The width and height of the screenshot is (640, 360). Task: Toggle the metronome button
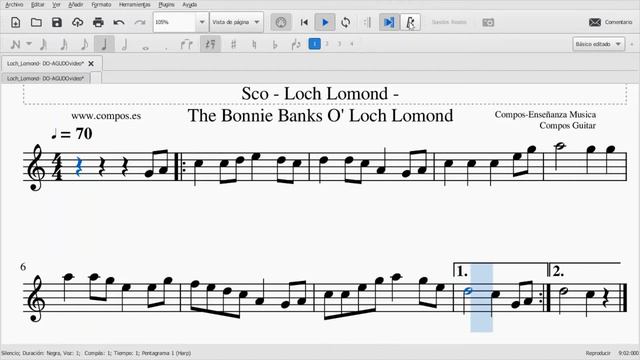pos(410,22)
